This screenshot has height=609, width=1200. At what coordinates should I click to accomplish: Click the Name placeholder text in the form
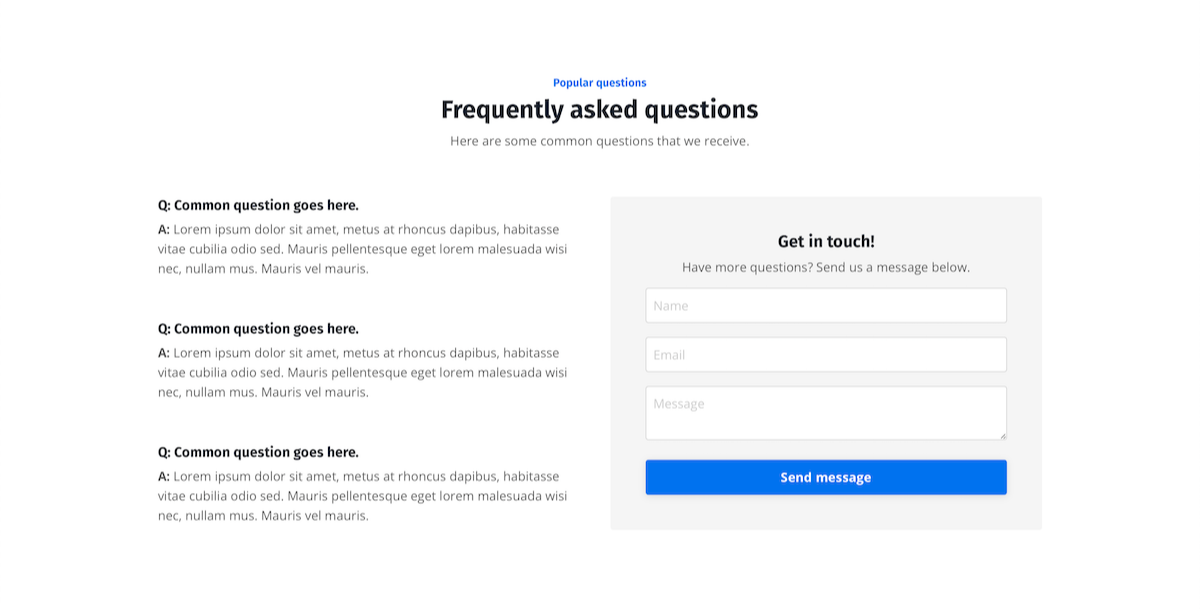point(671,306)
